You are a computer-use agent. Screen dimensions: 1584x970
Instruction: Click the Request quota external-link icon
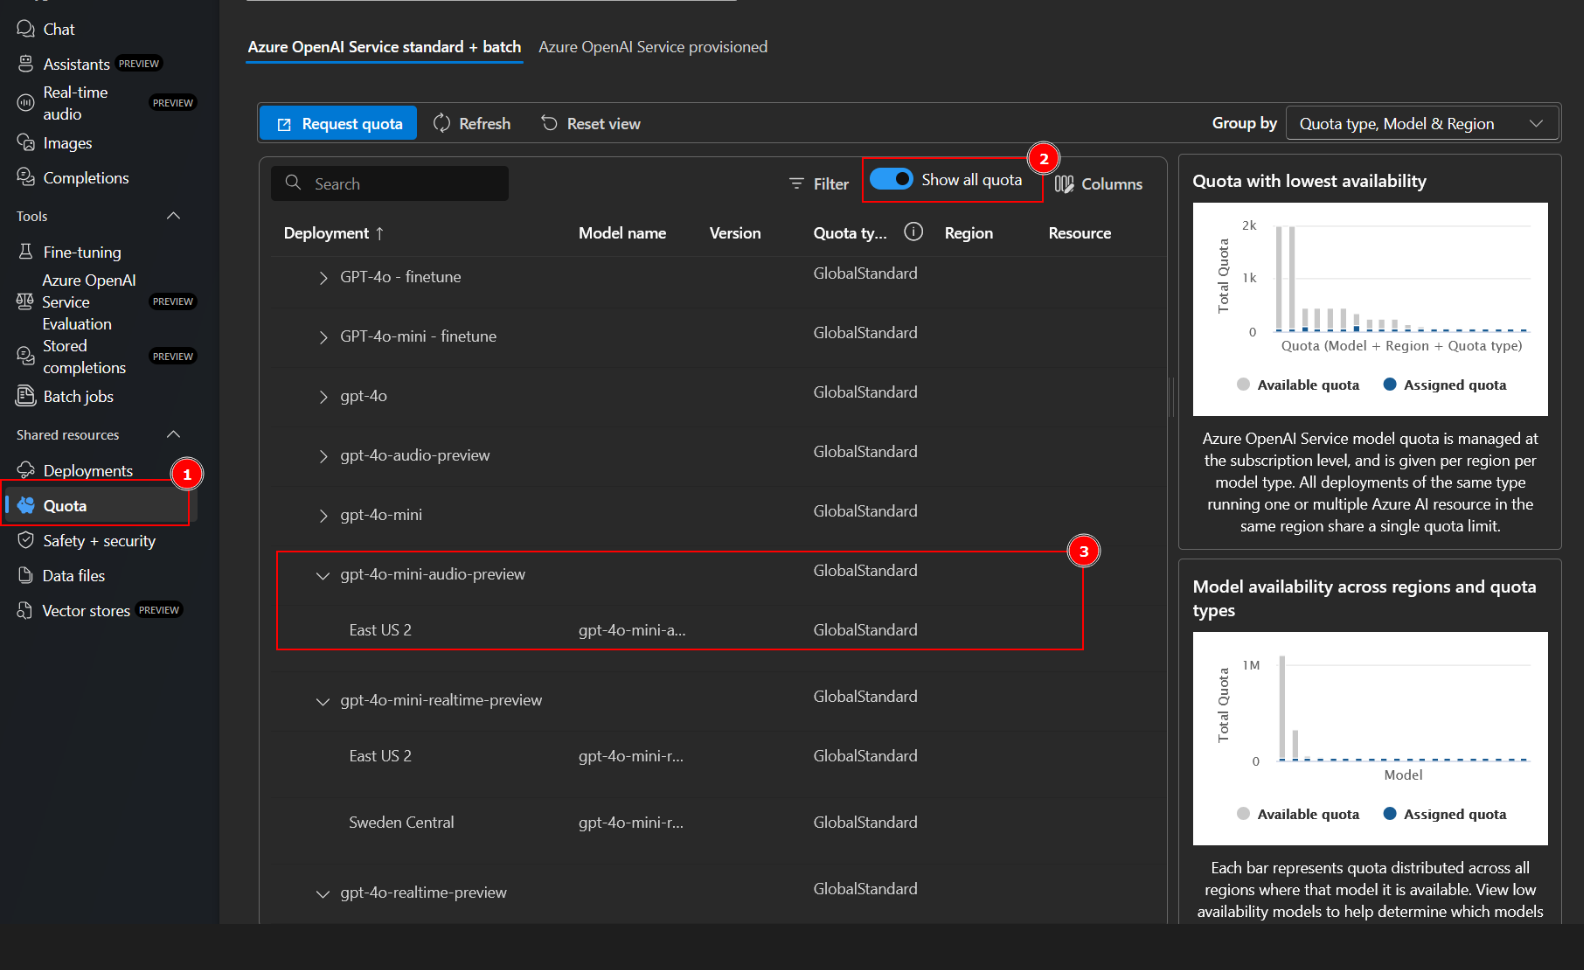(x=284, y=124)
